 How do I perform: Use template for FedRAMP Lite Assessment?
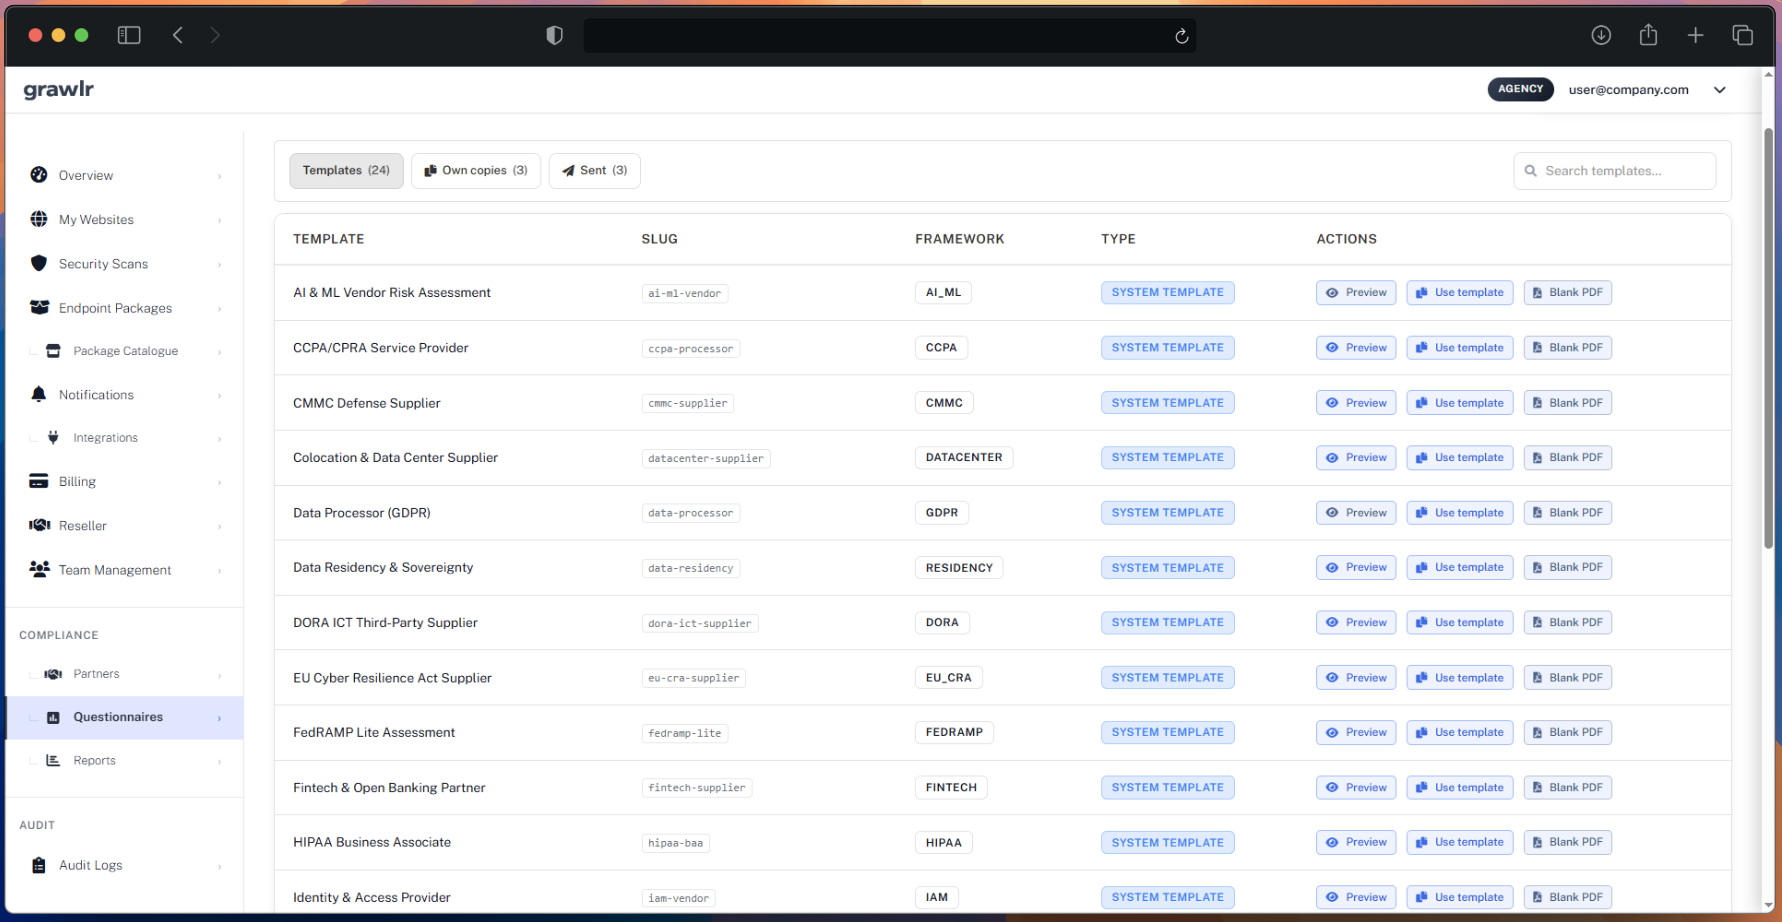point(1460,732)
